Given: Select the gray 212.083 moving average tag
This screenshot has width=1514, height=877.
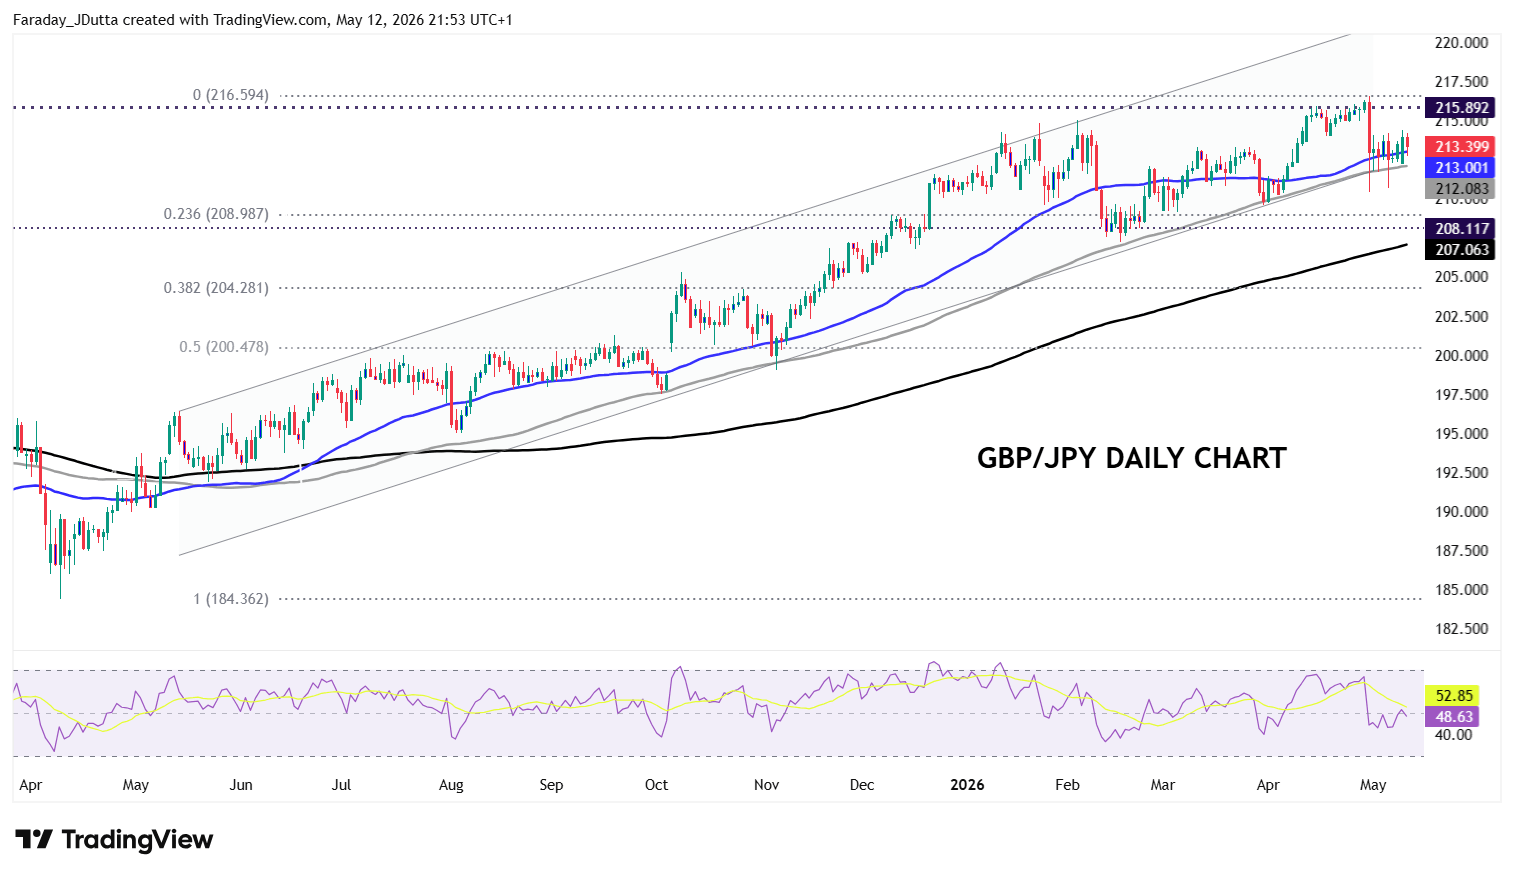Looking at the screenshot, I should (x=1462, y=189).
